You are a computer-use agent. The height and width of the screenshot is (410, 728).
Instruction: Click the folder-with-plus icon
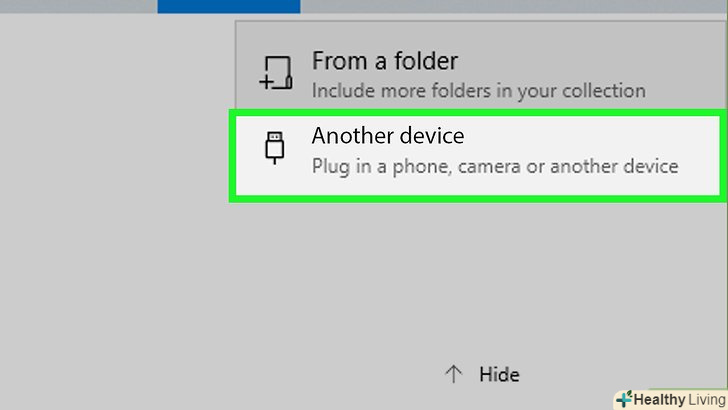(x=274, y=70)
